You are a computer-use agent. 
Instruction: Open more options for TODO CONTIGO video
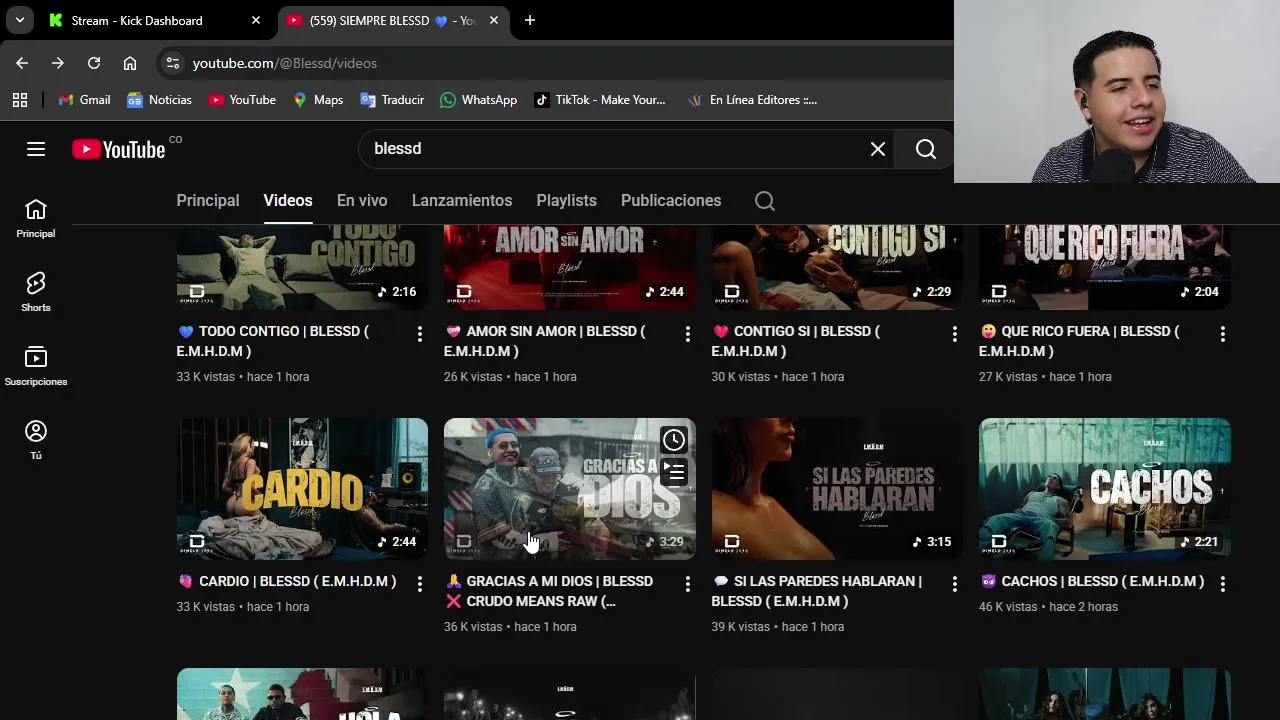(x=420, y=334)
